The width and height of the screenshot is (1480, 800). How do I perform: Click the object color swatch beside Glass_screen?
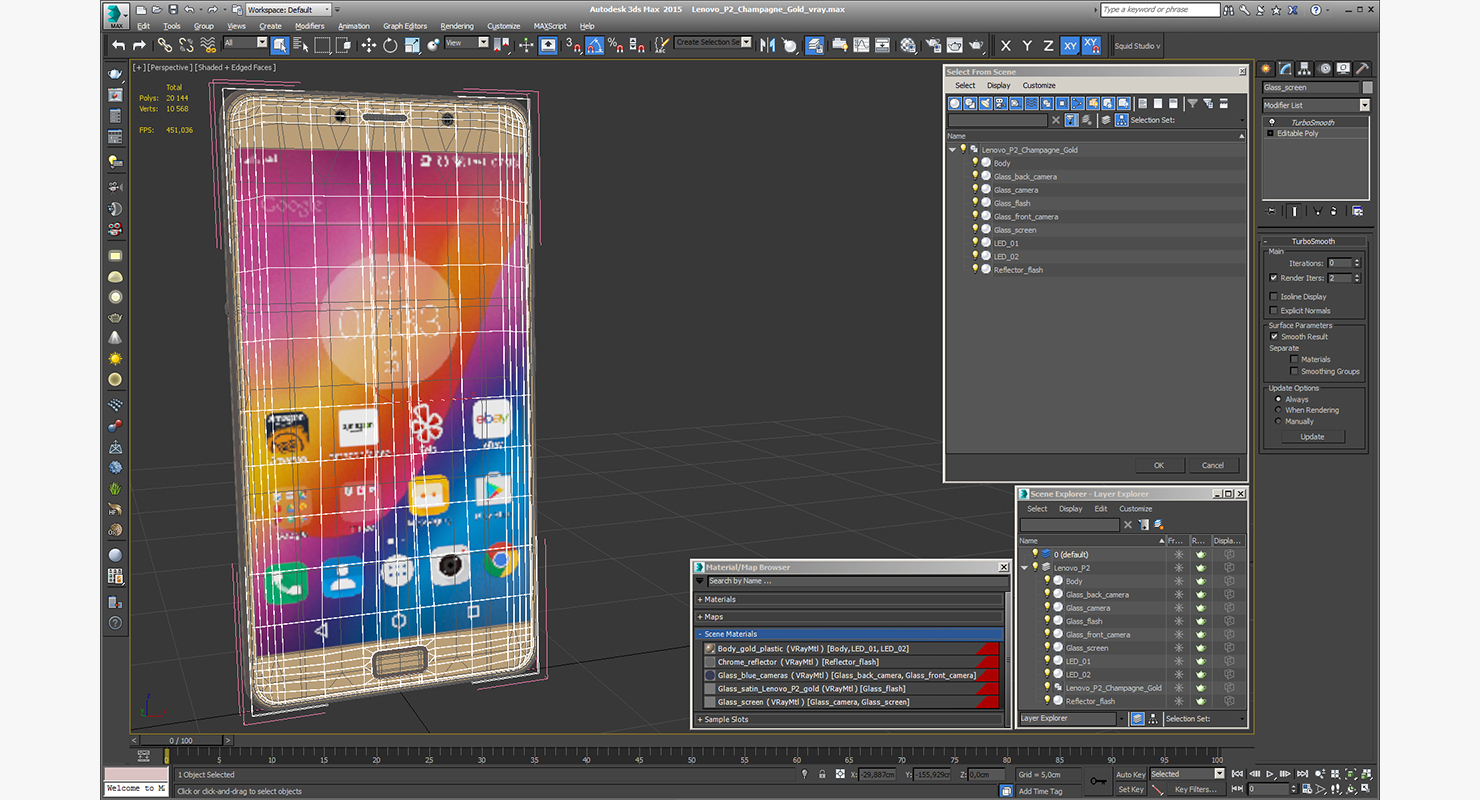pyautogui.click(x=1367, y=87)
